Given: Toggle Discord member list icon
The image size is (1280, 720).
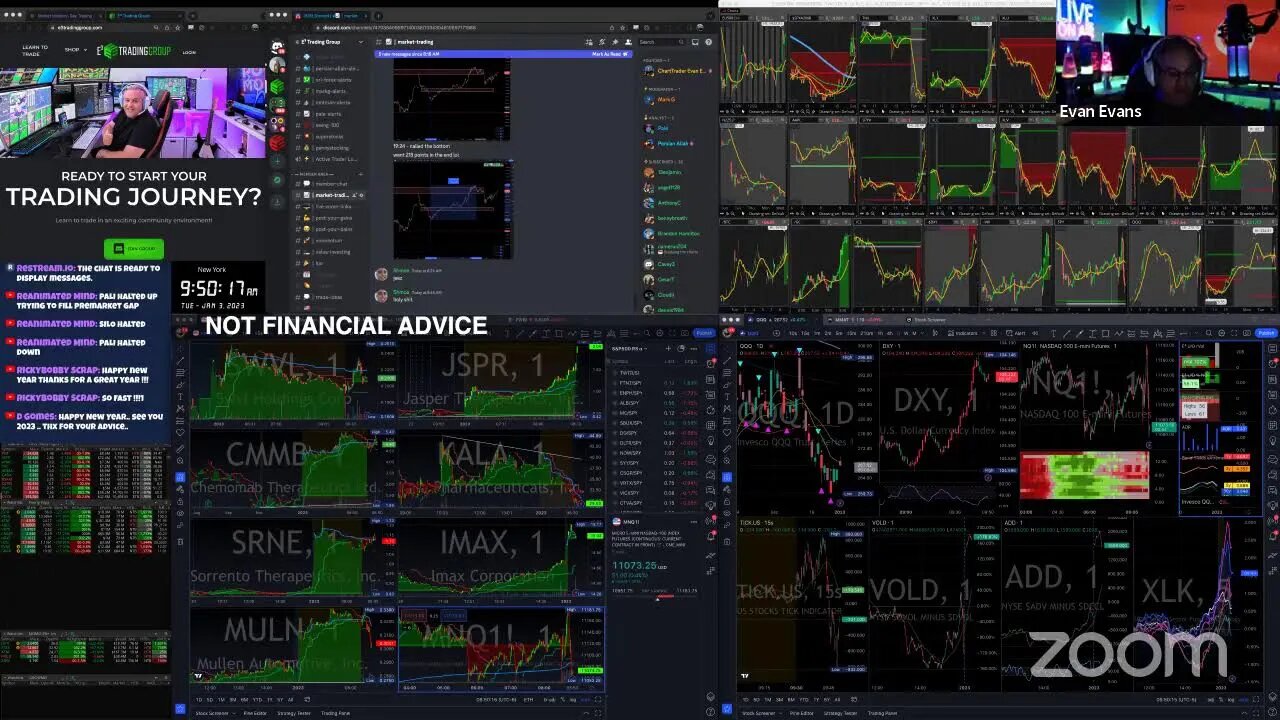Looking at the screenshot, I should click(x=628, y=42).
